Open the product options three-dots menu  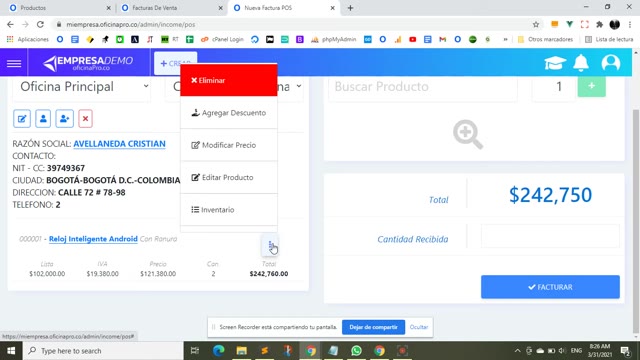tap(270, 245)
